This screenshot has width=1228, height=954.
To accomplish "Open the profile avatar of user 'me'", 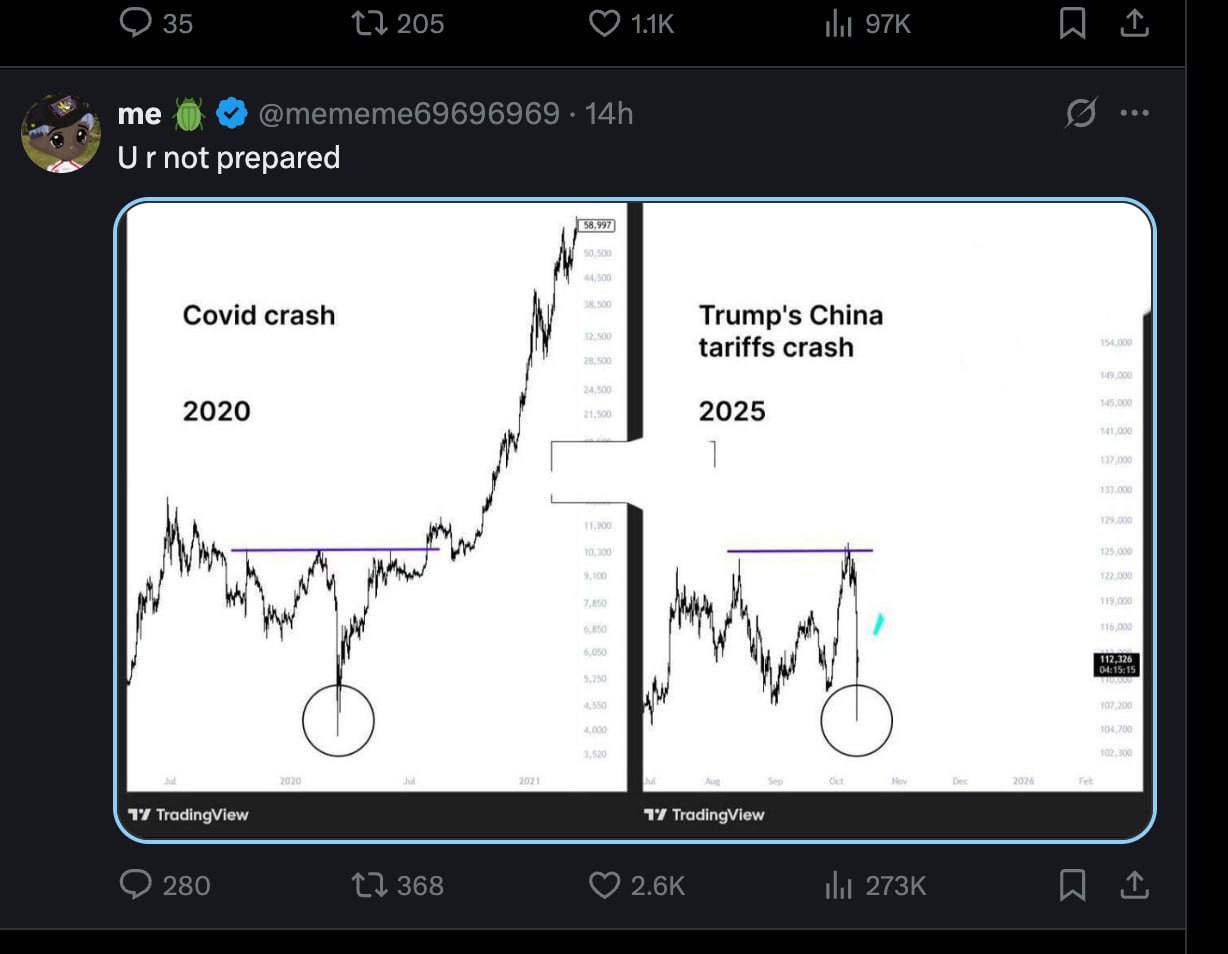I will (x=60, y=133).
